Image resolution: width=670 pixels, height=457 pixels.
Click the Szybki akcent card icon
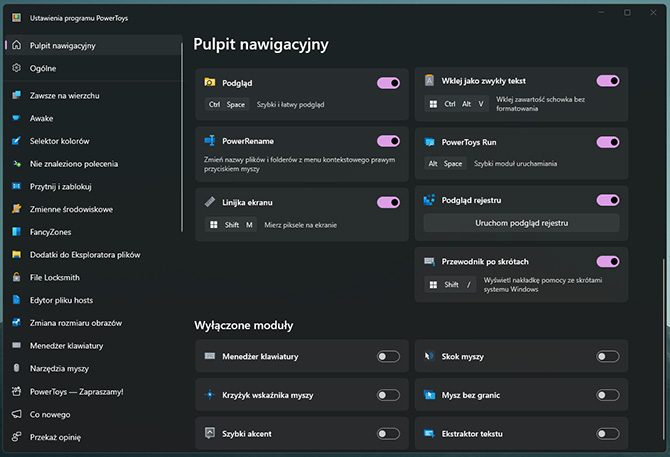pos(209,433)
